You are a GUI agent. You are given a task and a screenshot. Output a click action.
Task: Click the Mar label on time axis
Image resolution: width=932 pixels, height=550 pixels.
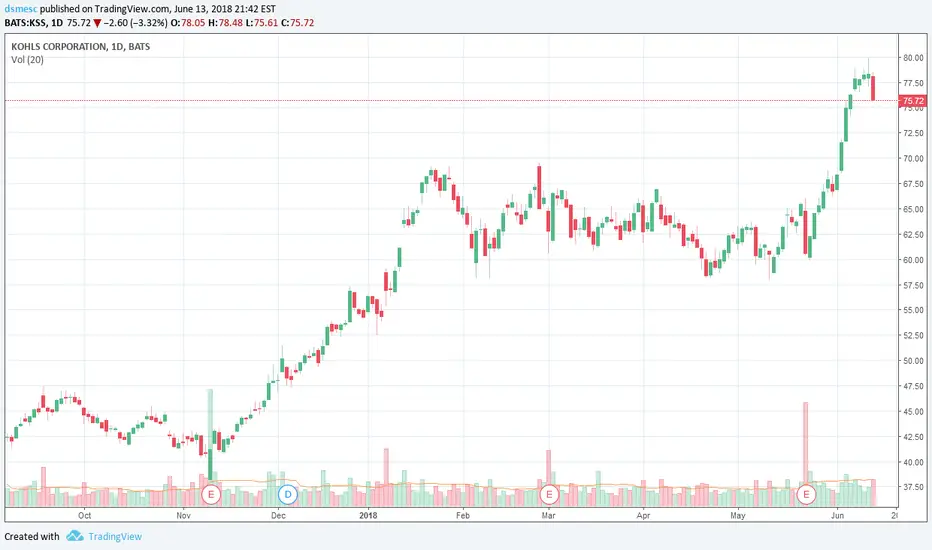(x=549, y=516)
